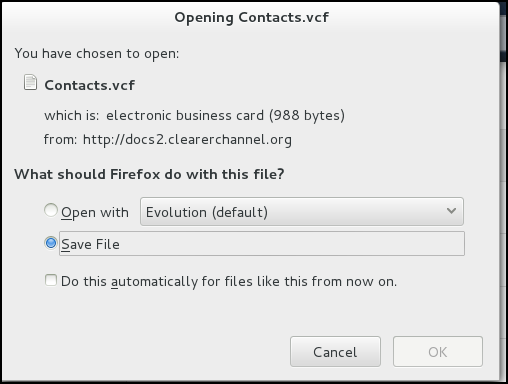The image size is (508, 384).
Task: Click the What should Firefox do heading
Action: click(149, 174)
